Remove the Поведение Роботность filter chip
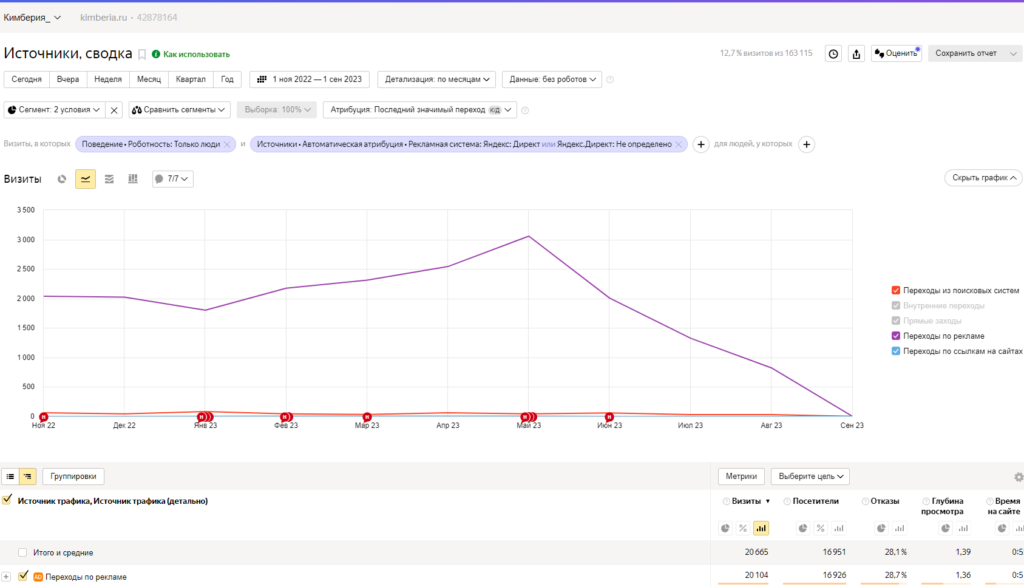 [227, 144]
